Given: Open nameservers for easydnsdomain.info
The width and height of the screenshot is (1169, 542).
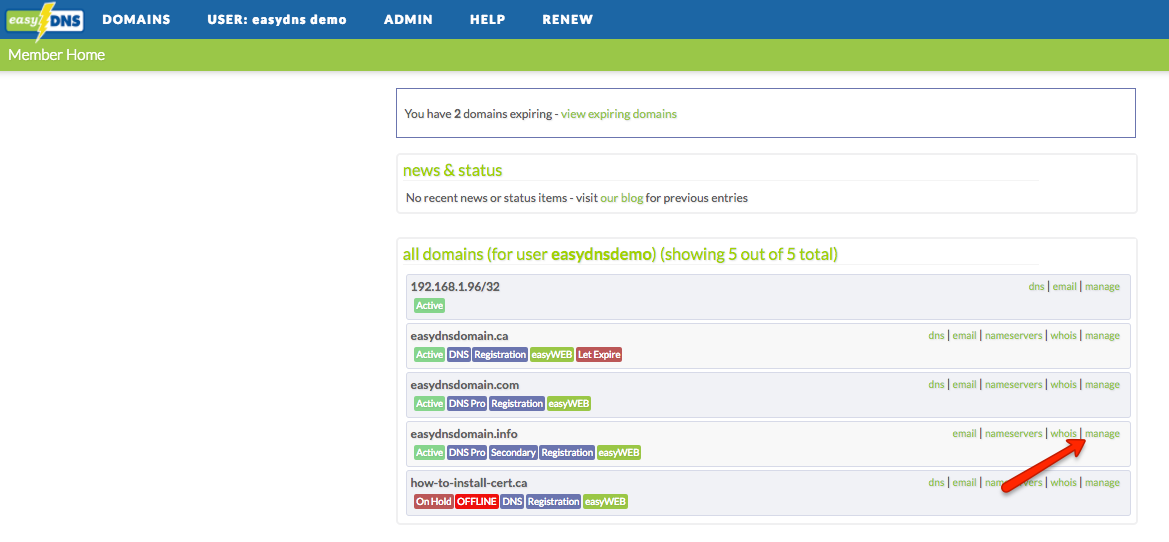Looking at the screenshot, I should [1013, 433].
